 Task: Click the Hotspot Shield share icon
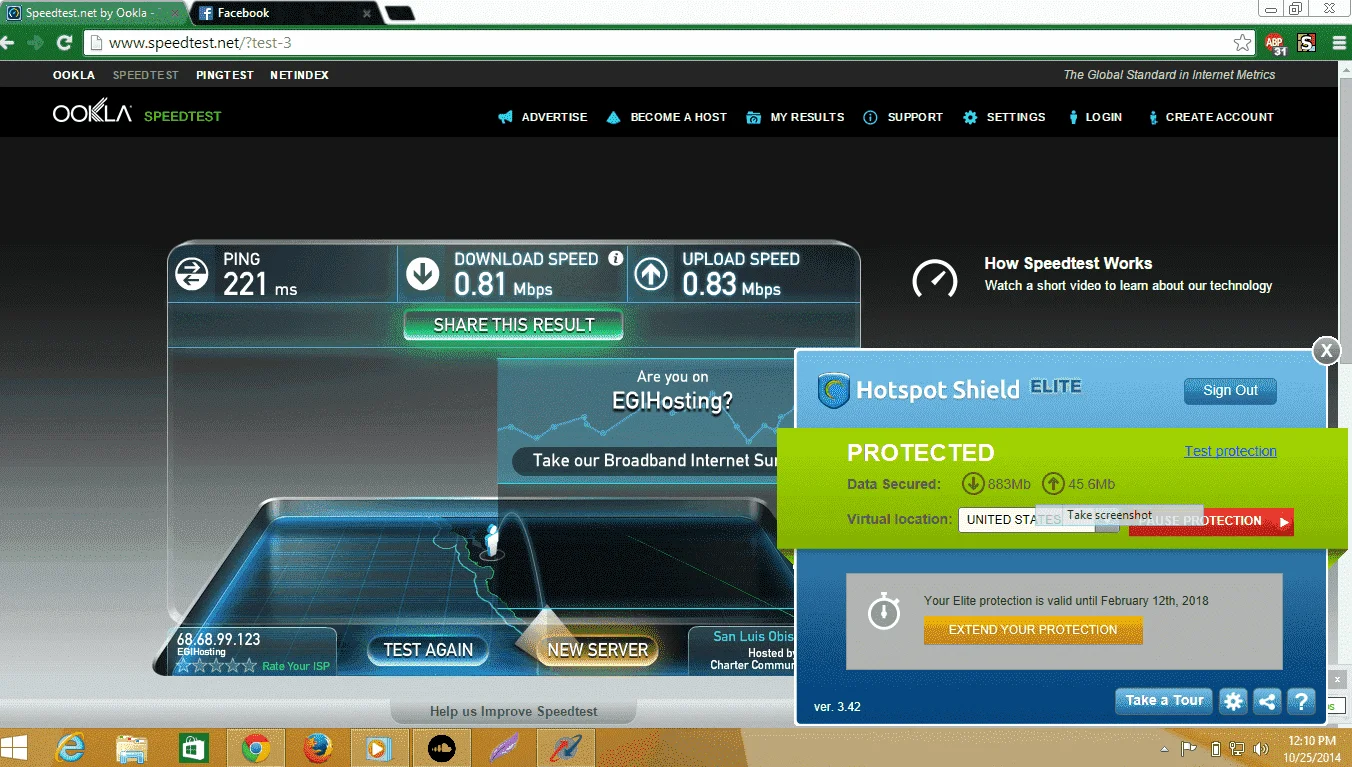pyautogui.click(x=1267, y=701)
